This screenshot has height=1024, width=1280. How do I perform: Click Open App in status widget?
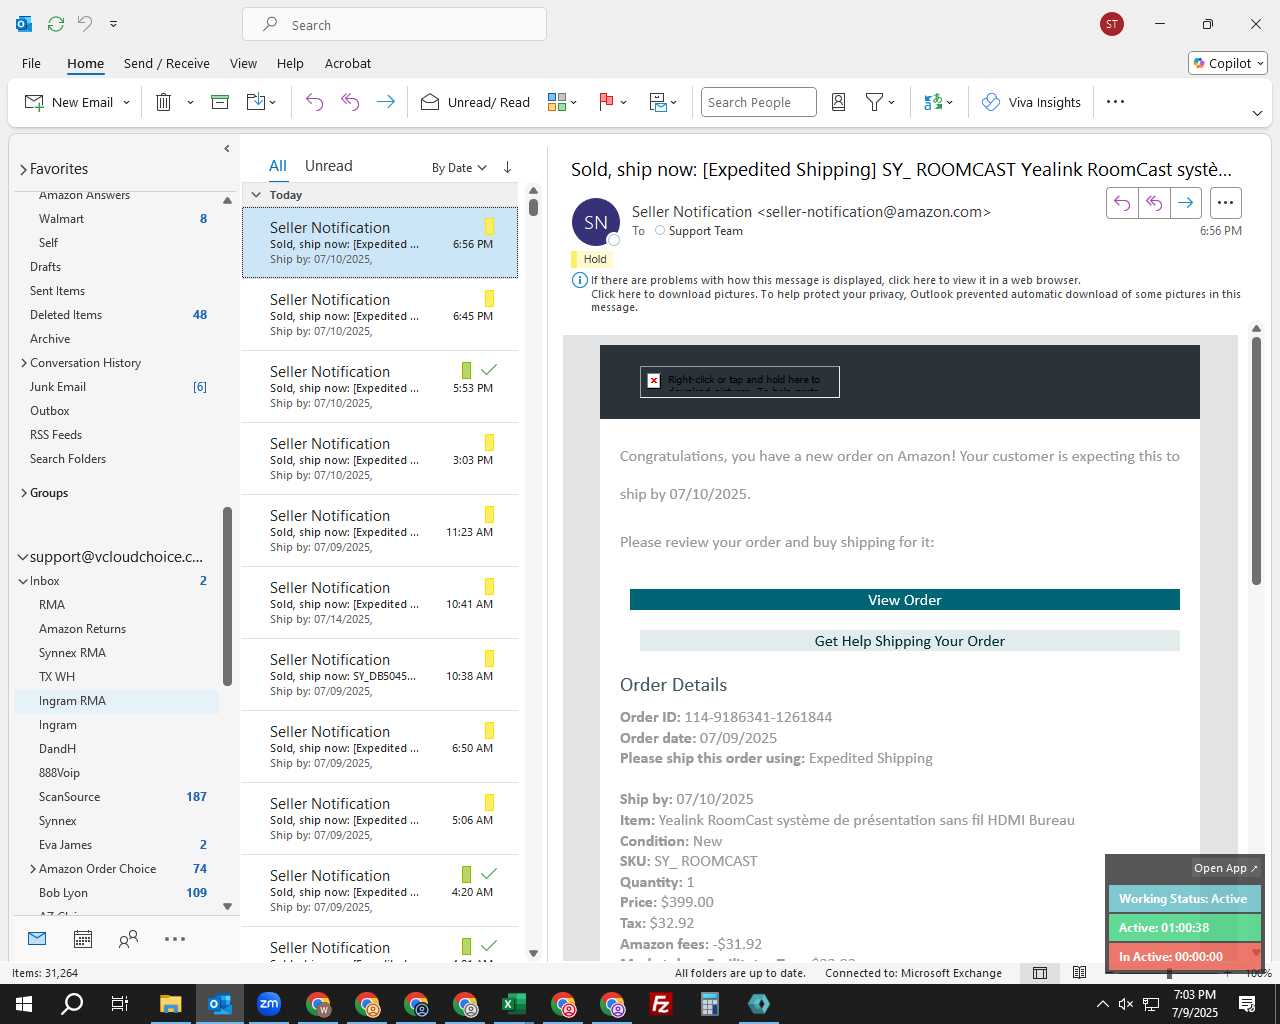click(x=1225, y=868)
